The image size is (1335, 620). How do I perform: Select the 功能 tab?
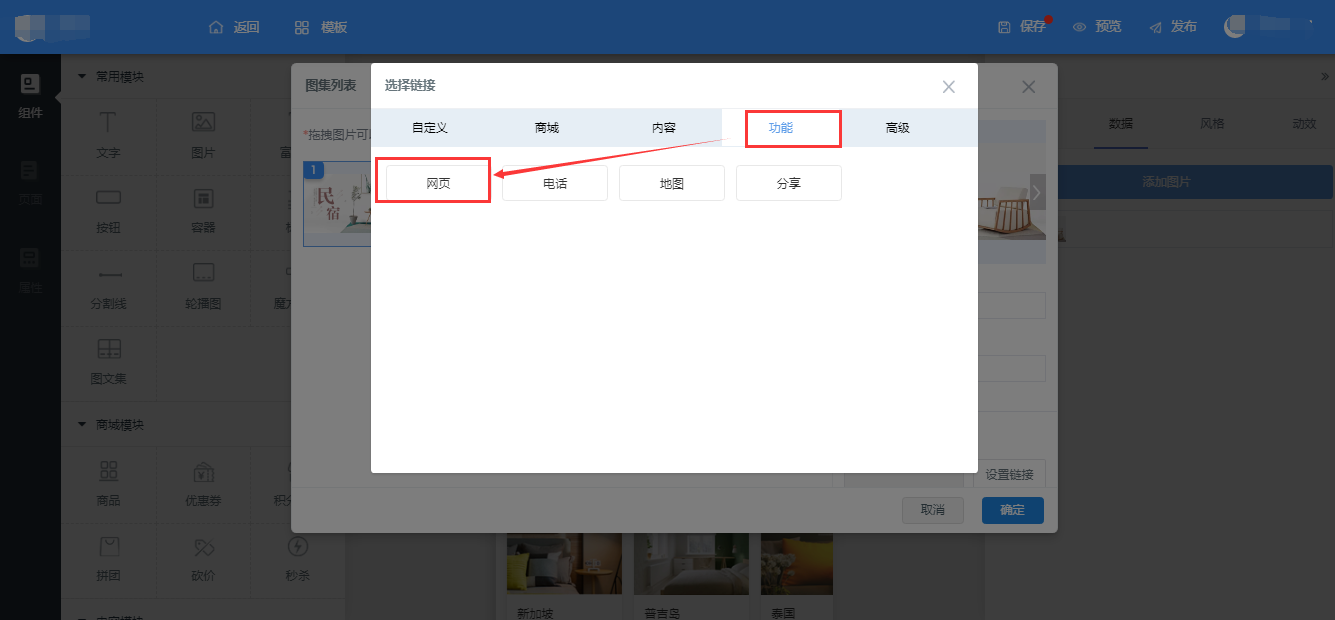tap(780, 128)
